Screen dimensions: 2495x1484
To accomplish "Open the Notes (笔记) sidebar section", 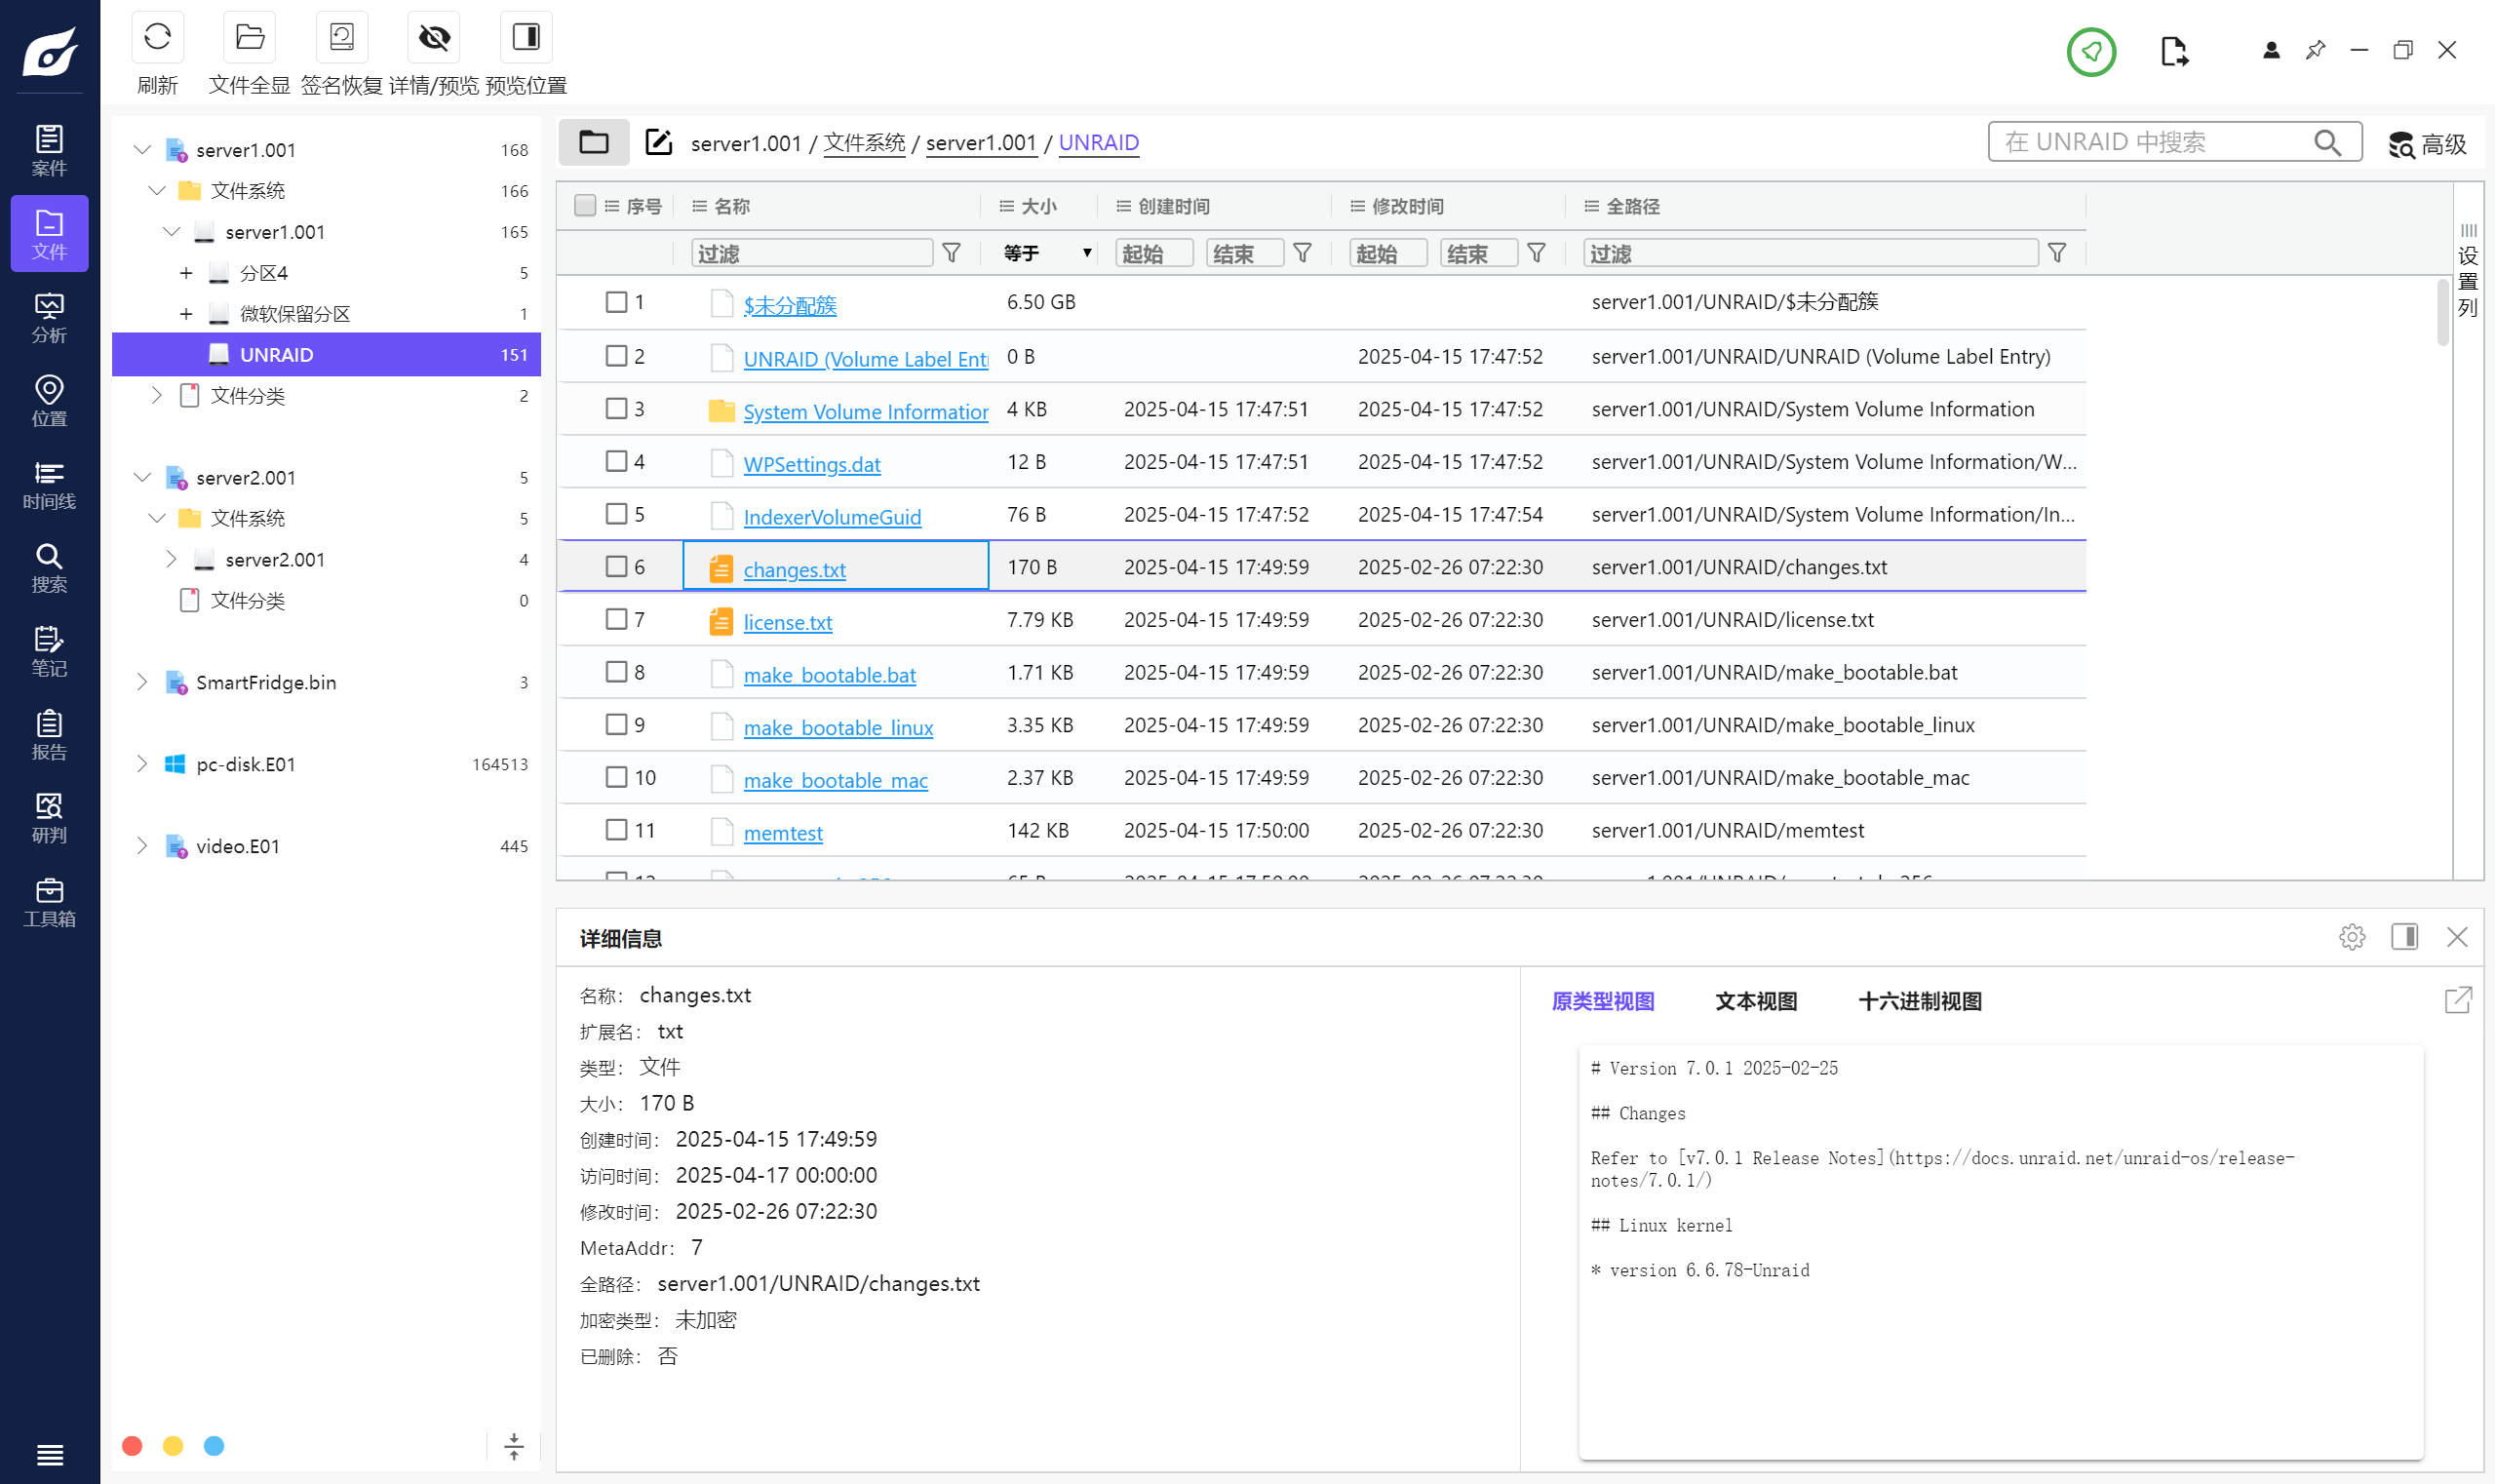I will click(49, 651).
